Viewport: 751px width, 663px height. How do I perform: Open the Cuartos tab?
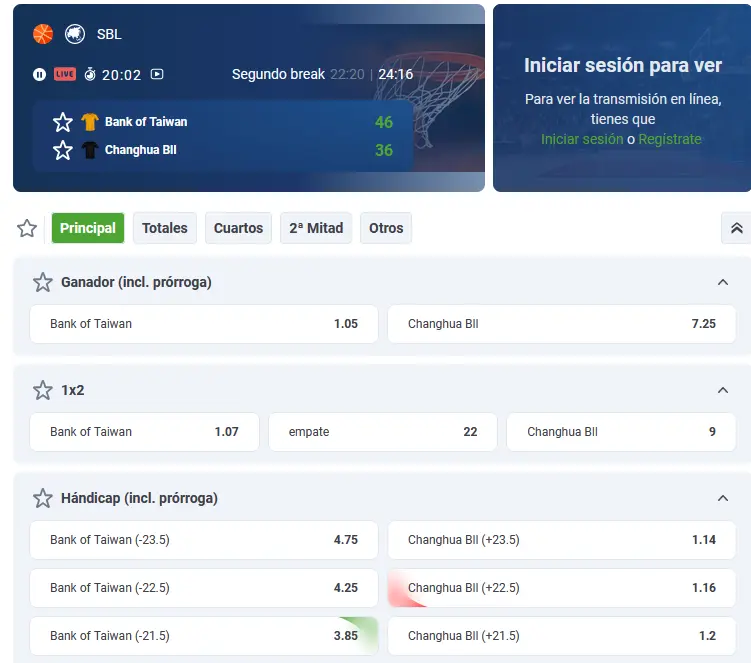click(x=238, y=228)
